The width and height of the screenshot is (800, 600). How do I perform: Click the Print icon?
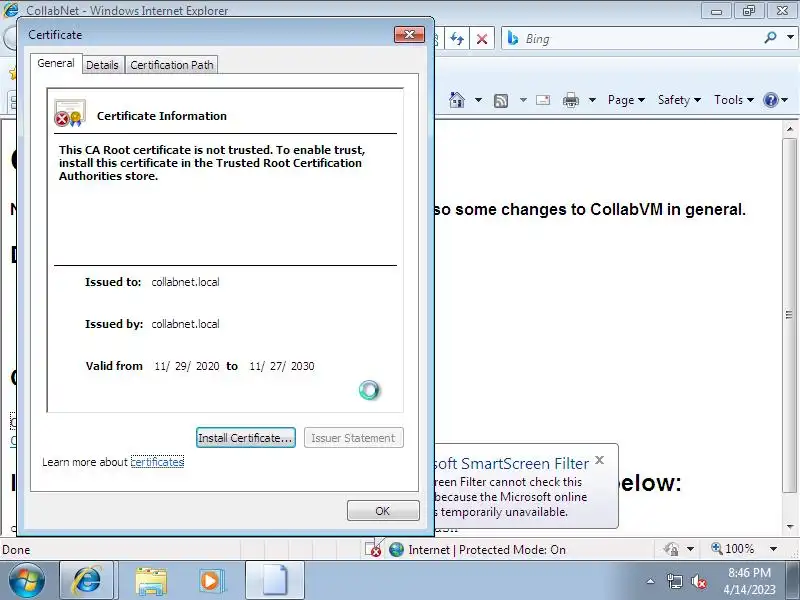tap(570, 100)
